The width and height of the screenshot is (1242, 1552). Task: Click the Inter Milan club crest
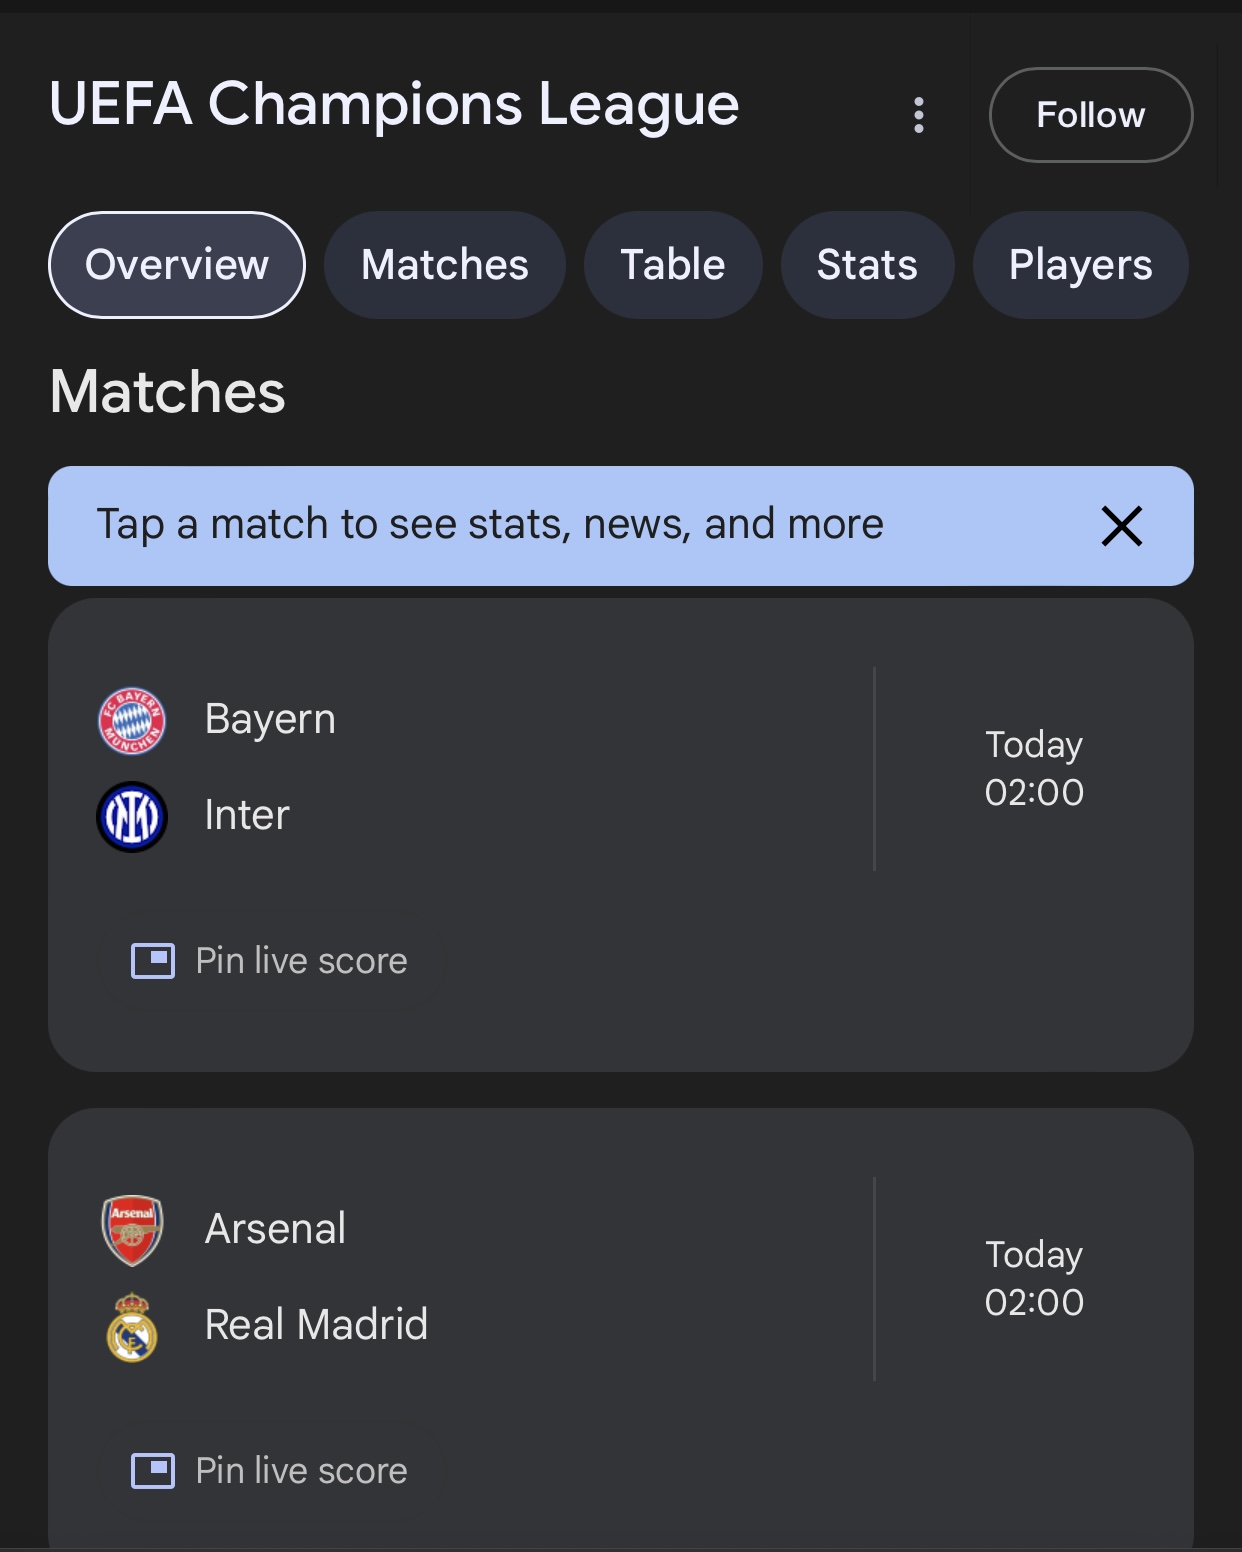pos(132,816)
